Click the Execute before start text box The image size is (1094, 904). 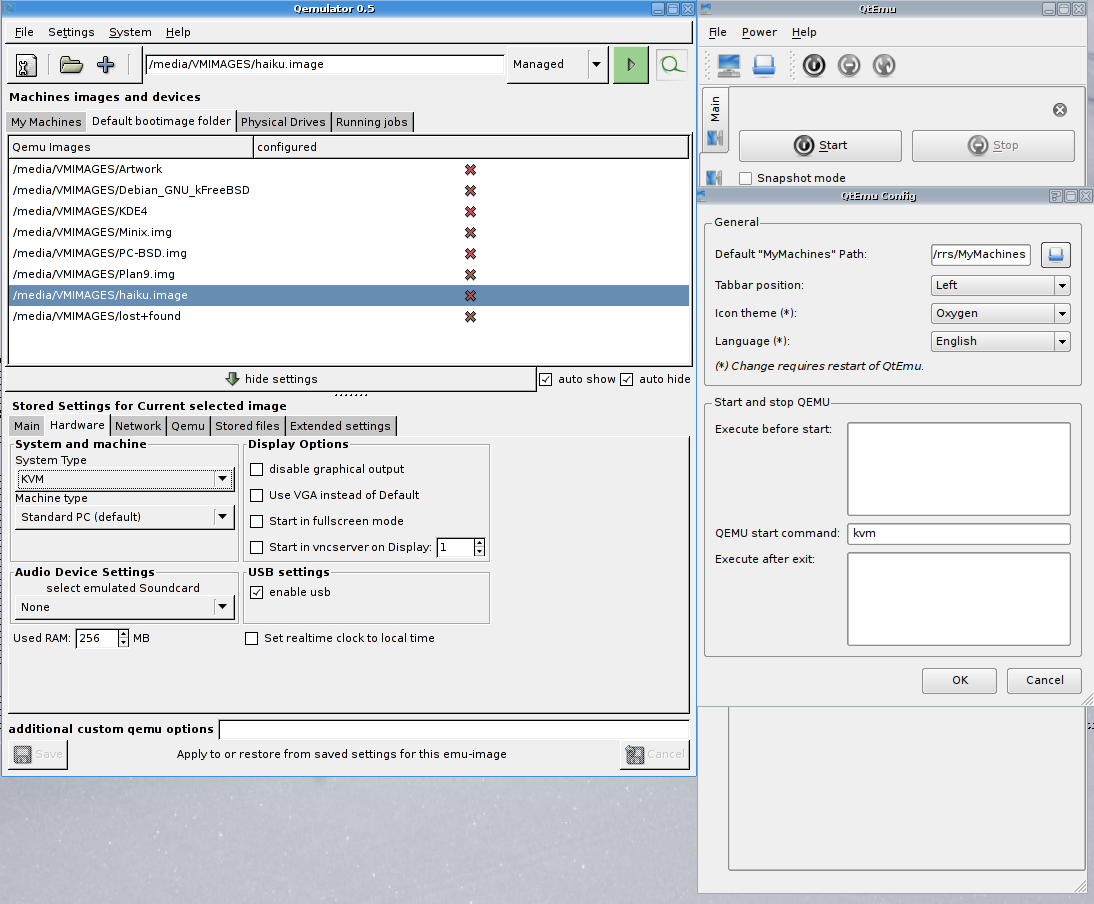pos(959,469)
